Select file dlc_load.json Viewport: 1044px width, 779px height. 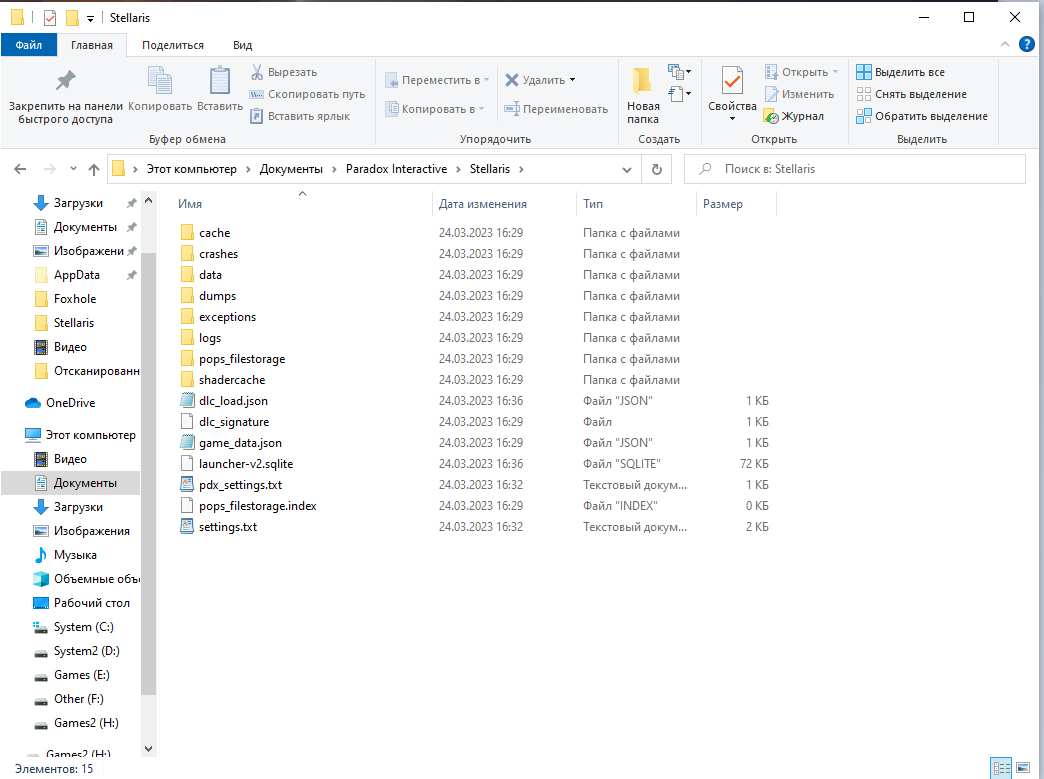click(x=233, y=401)
